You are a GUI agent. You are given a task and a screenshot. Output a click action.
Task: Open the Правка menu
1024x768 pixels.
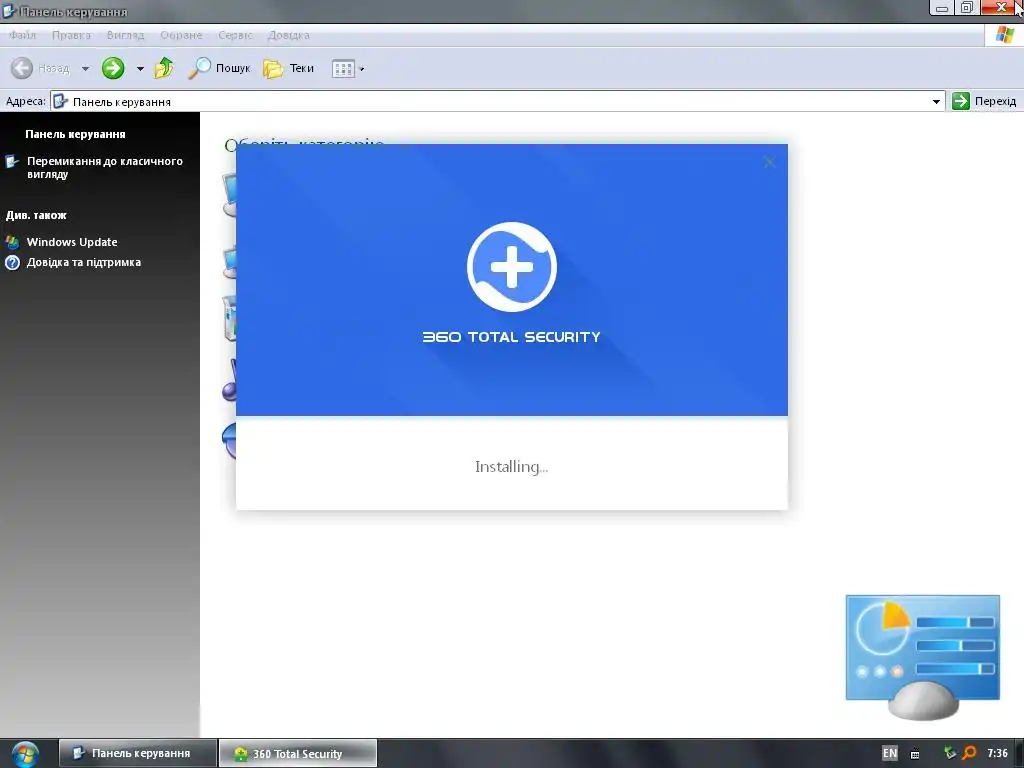(x=71, y=35)
